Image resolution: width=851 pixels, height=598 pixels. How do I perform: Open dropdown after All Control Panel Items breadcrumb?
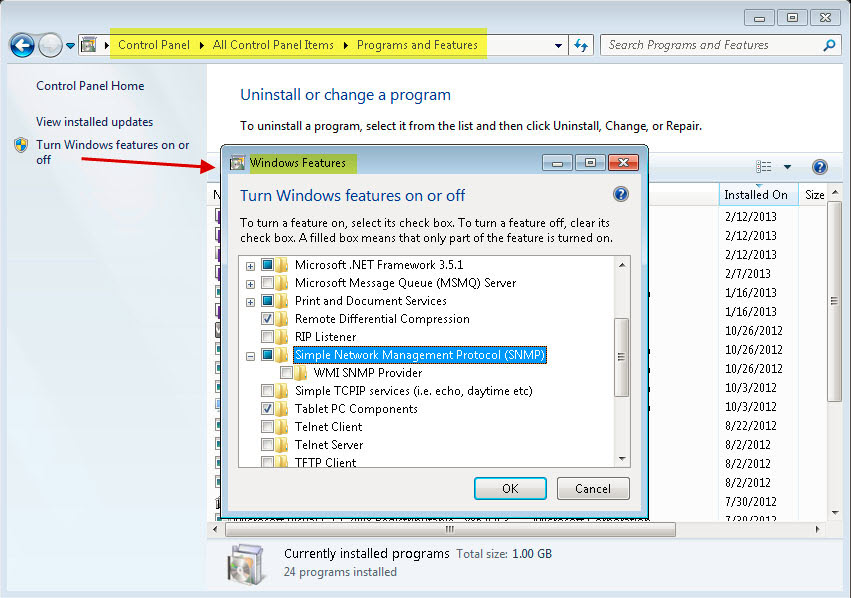[x=346, y=45]
